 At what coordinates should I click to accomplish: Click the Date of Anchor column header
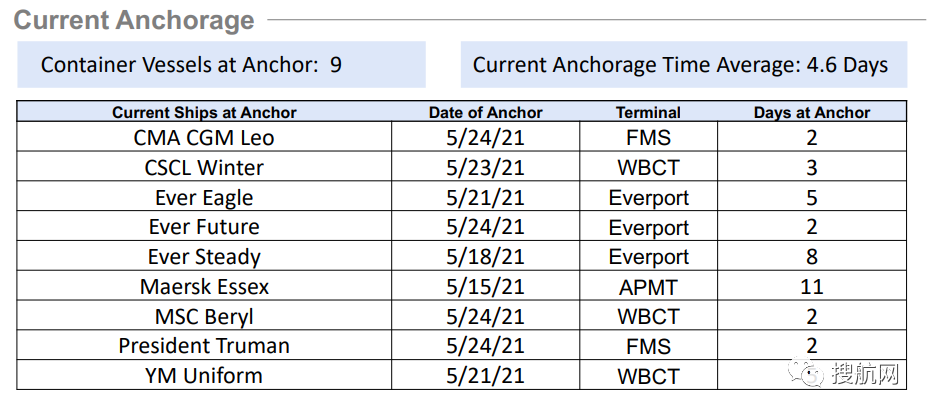pos(485,113)
